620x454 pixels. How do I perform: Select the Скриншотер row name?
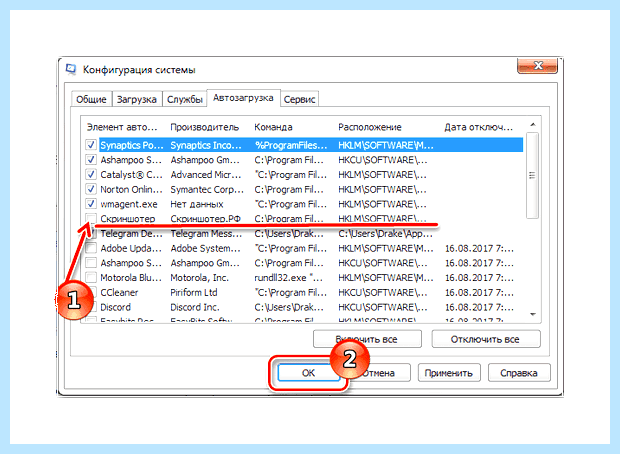coord(128,219)
